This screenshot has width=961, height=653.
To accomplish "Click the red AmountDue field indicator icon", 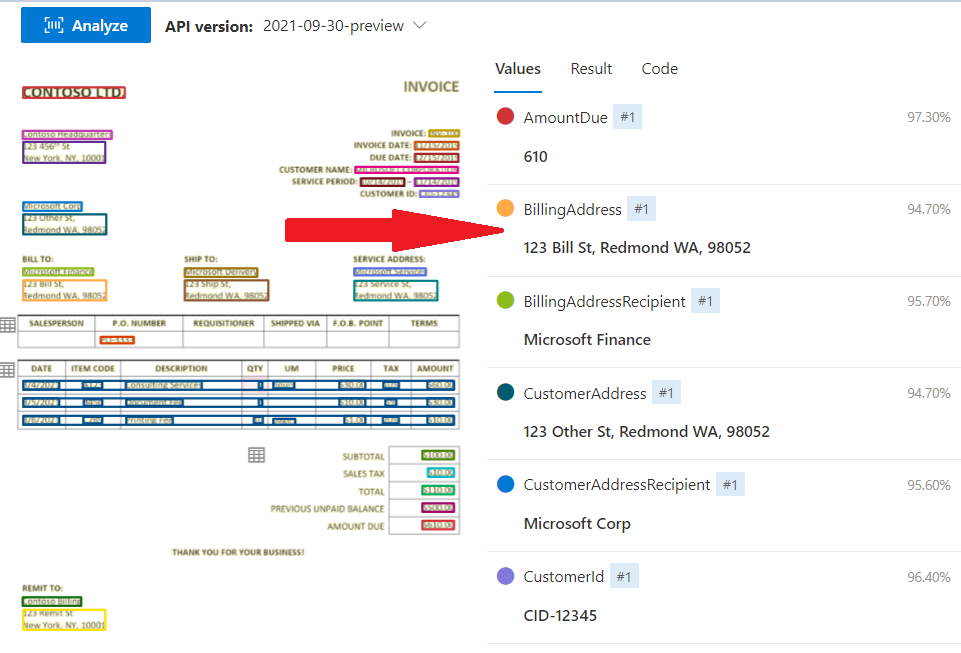I will pyautogui.click(x=503, y=116).
